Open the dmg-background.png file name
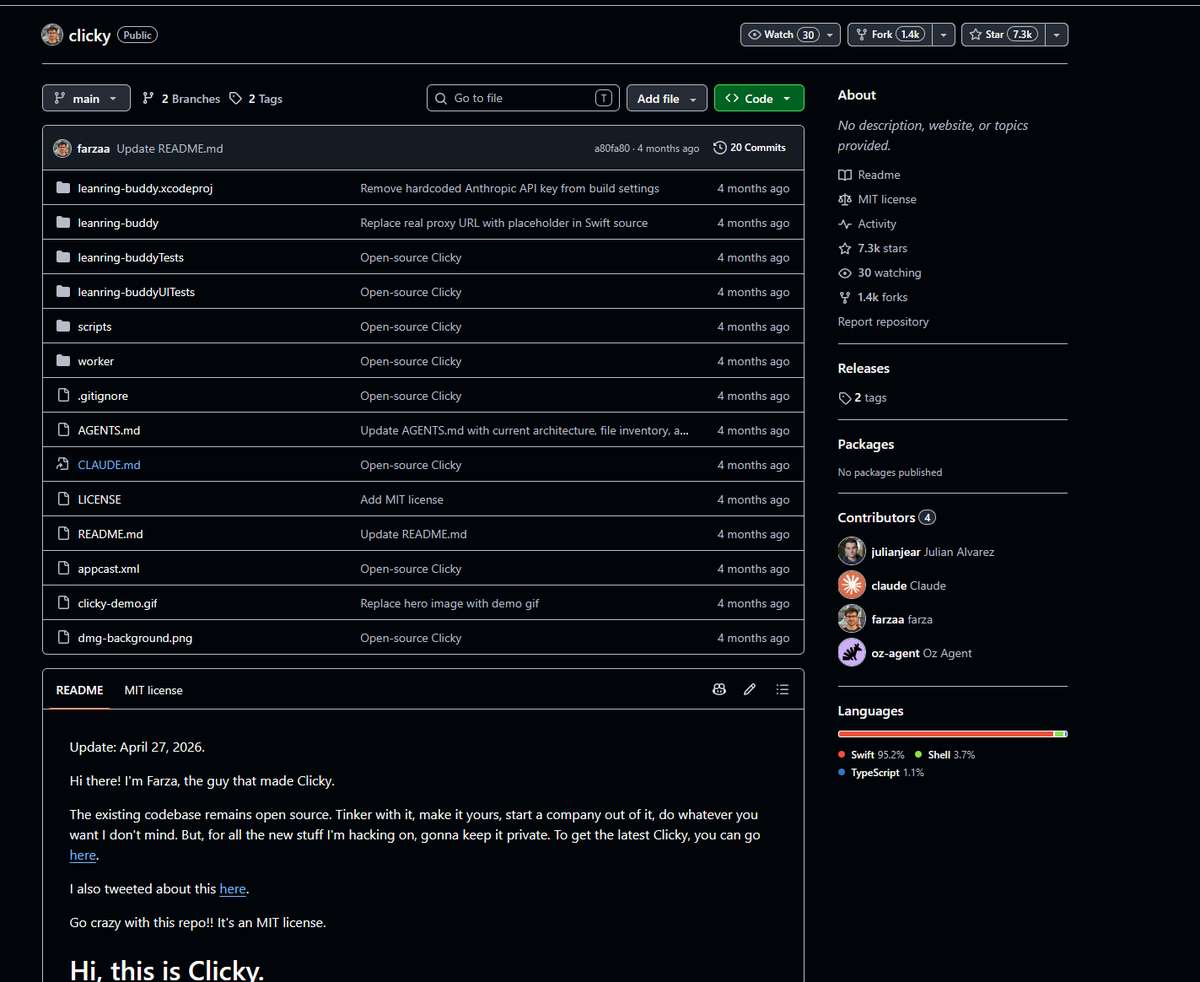1200x982 pixels. 135,638
